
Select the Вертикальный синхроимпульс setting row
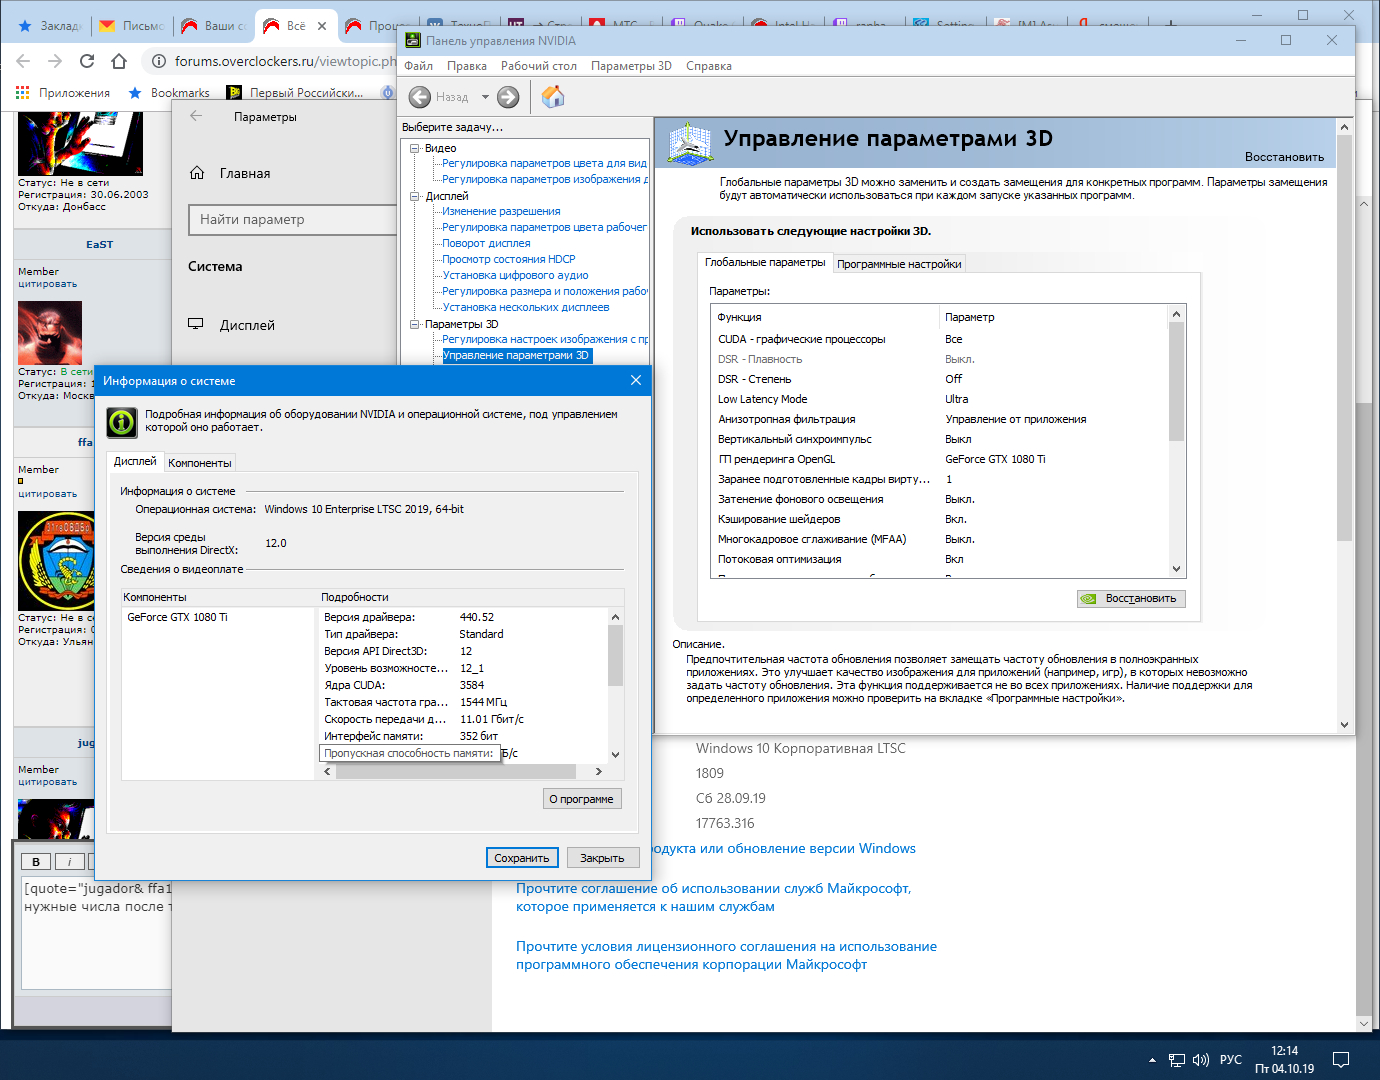coord(940,439)
